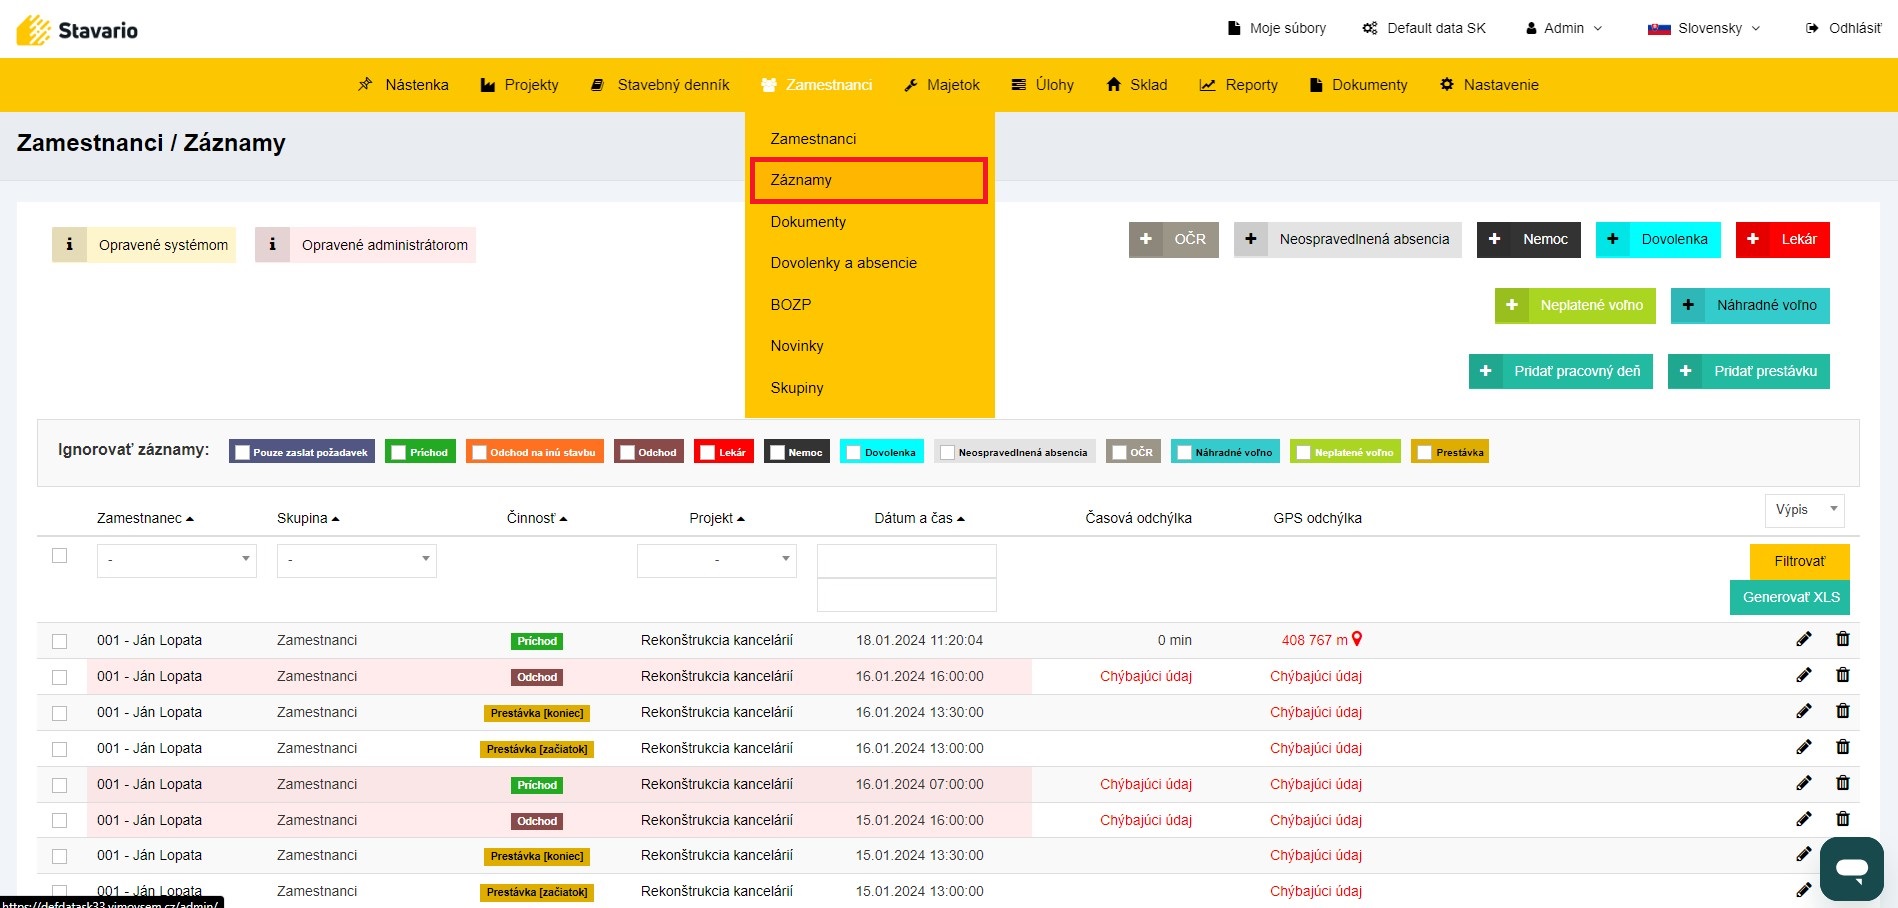Edit the 16.01.2024 07:00:00 Príchod record

click(1804, 783)
